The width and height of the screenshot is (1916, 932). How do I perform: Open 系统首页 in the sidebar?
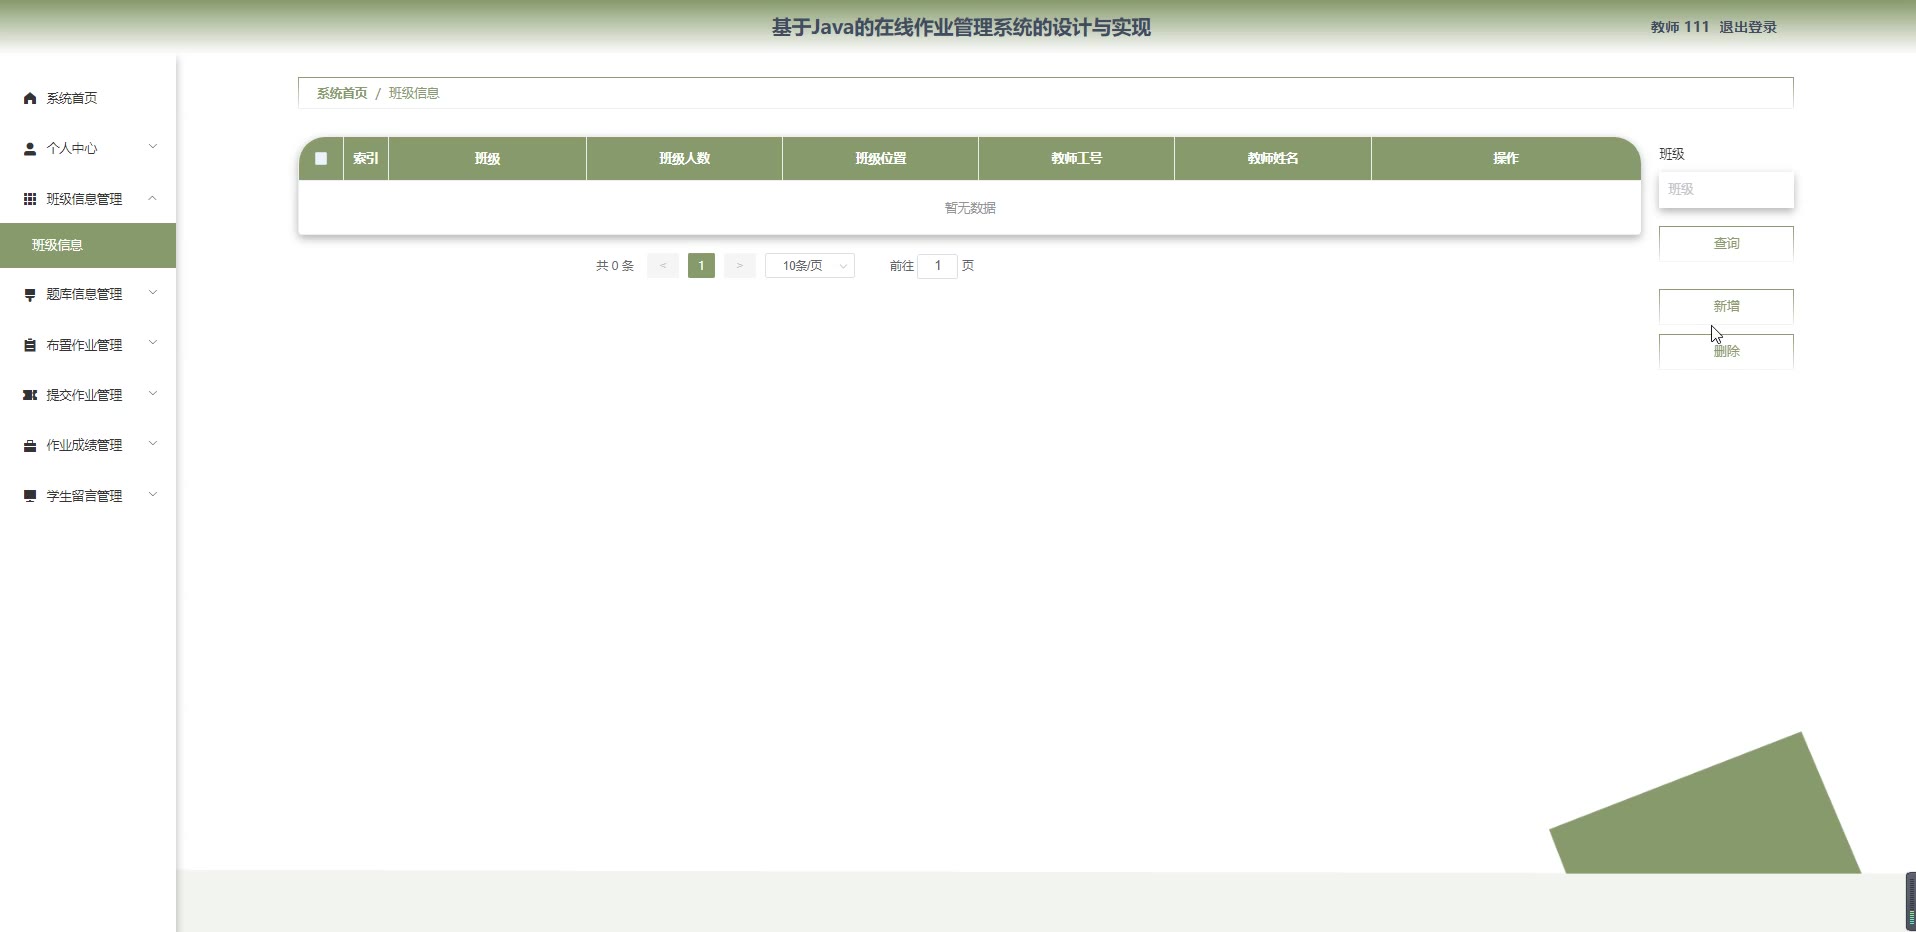click(88, 98)
